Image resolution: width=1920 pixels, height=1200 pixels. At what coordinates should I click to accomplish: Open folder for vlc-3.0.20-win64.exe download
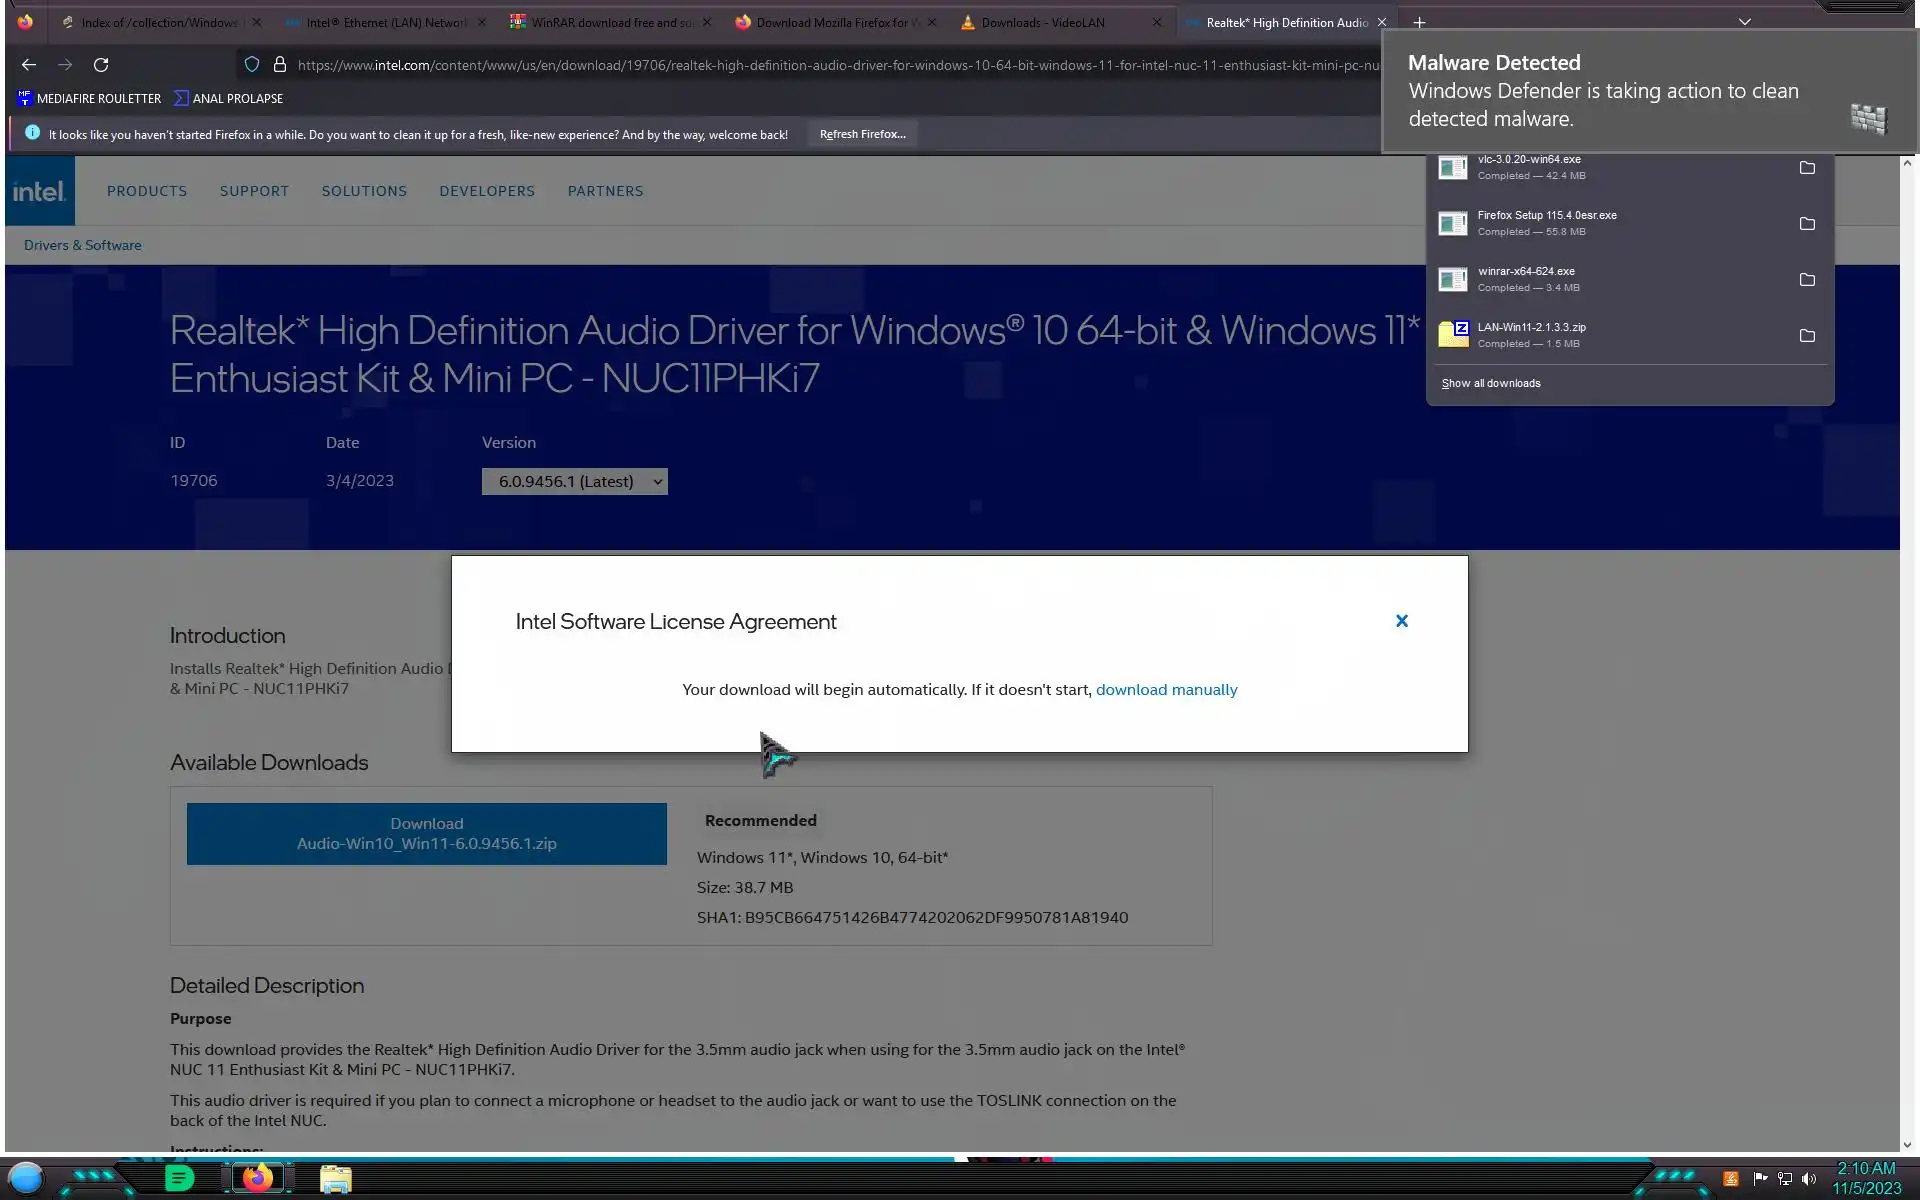(x=1806, y=168)
